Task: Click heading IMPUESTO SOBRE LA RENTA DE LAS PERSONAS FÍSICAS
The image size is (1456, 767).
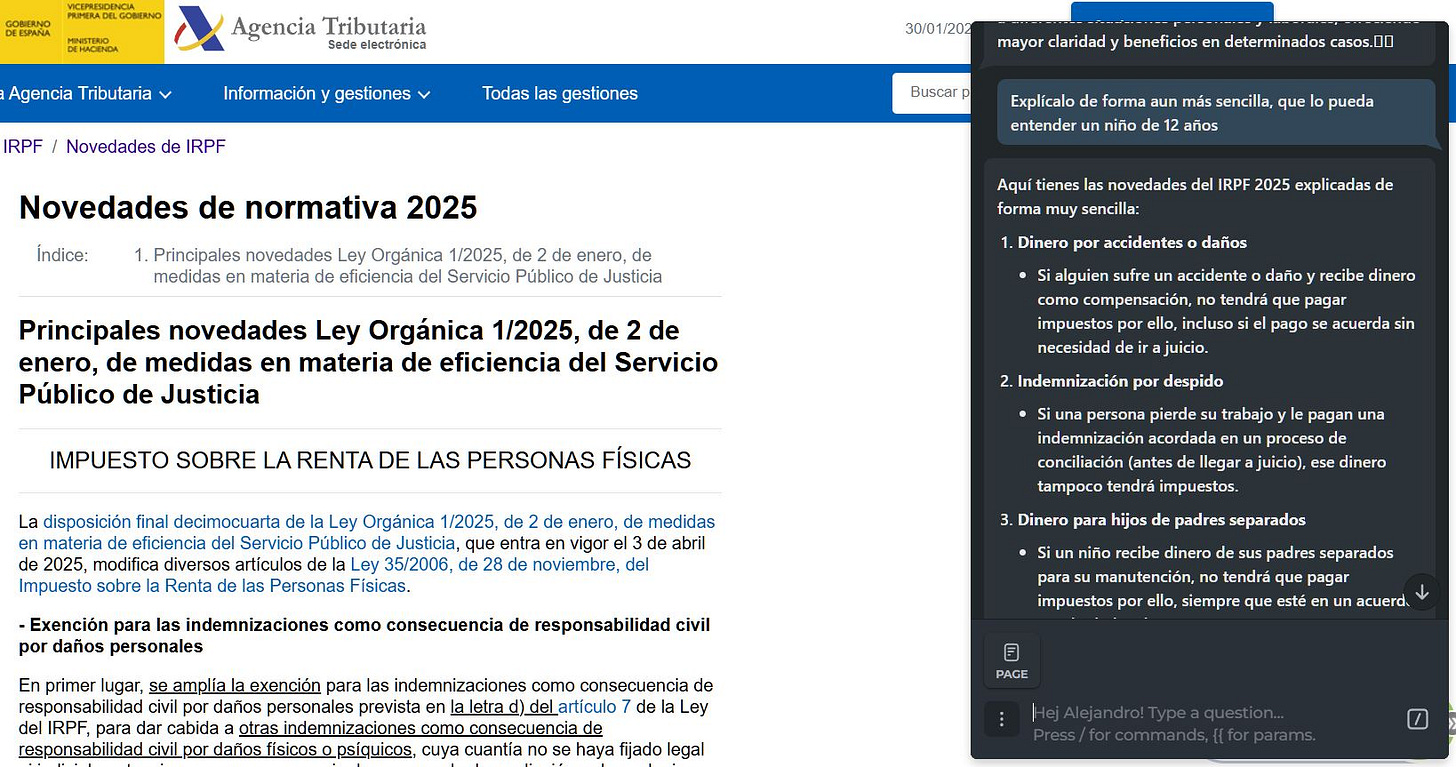Action: coord(370,460)
